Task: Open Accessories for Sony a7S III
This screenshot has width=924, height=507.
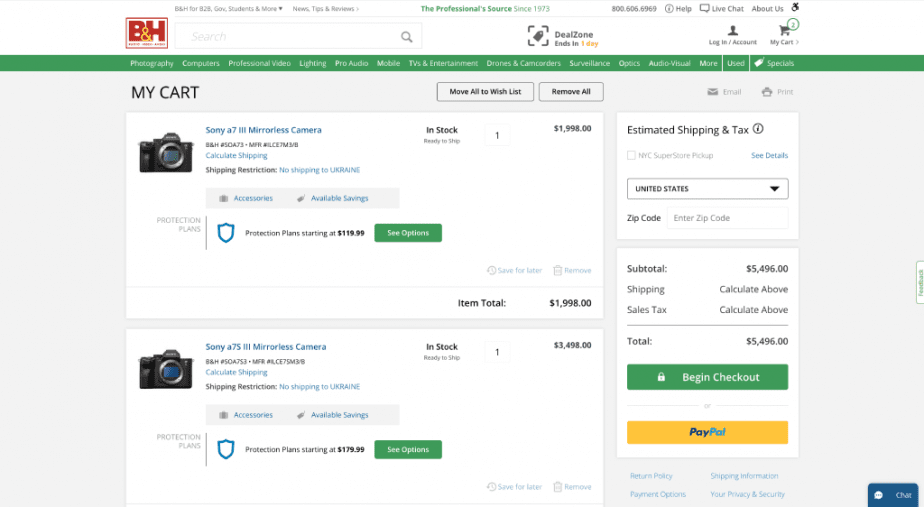Action: click(x=246, y=415)
